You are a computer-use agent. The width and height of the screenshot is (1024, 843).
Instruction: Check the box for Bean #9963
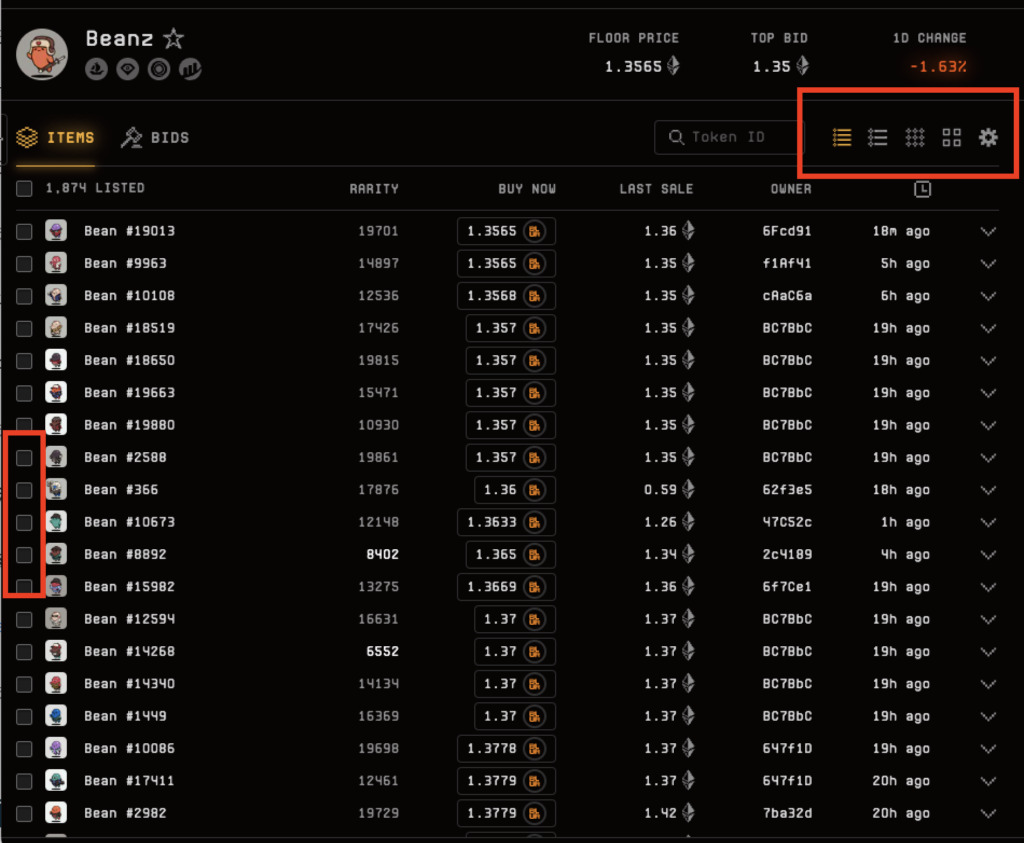[x=24, y=264]
